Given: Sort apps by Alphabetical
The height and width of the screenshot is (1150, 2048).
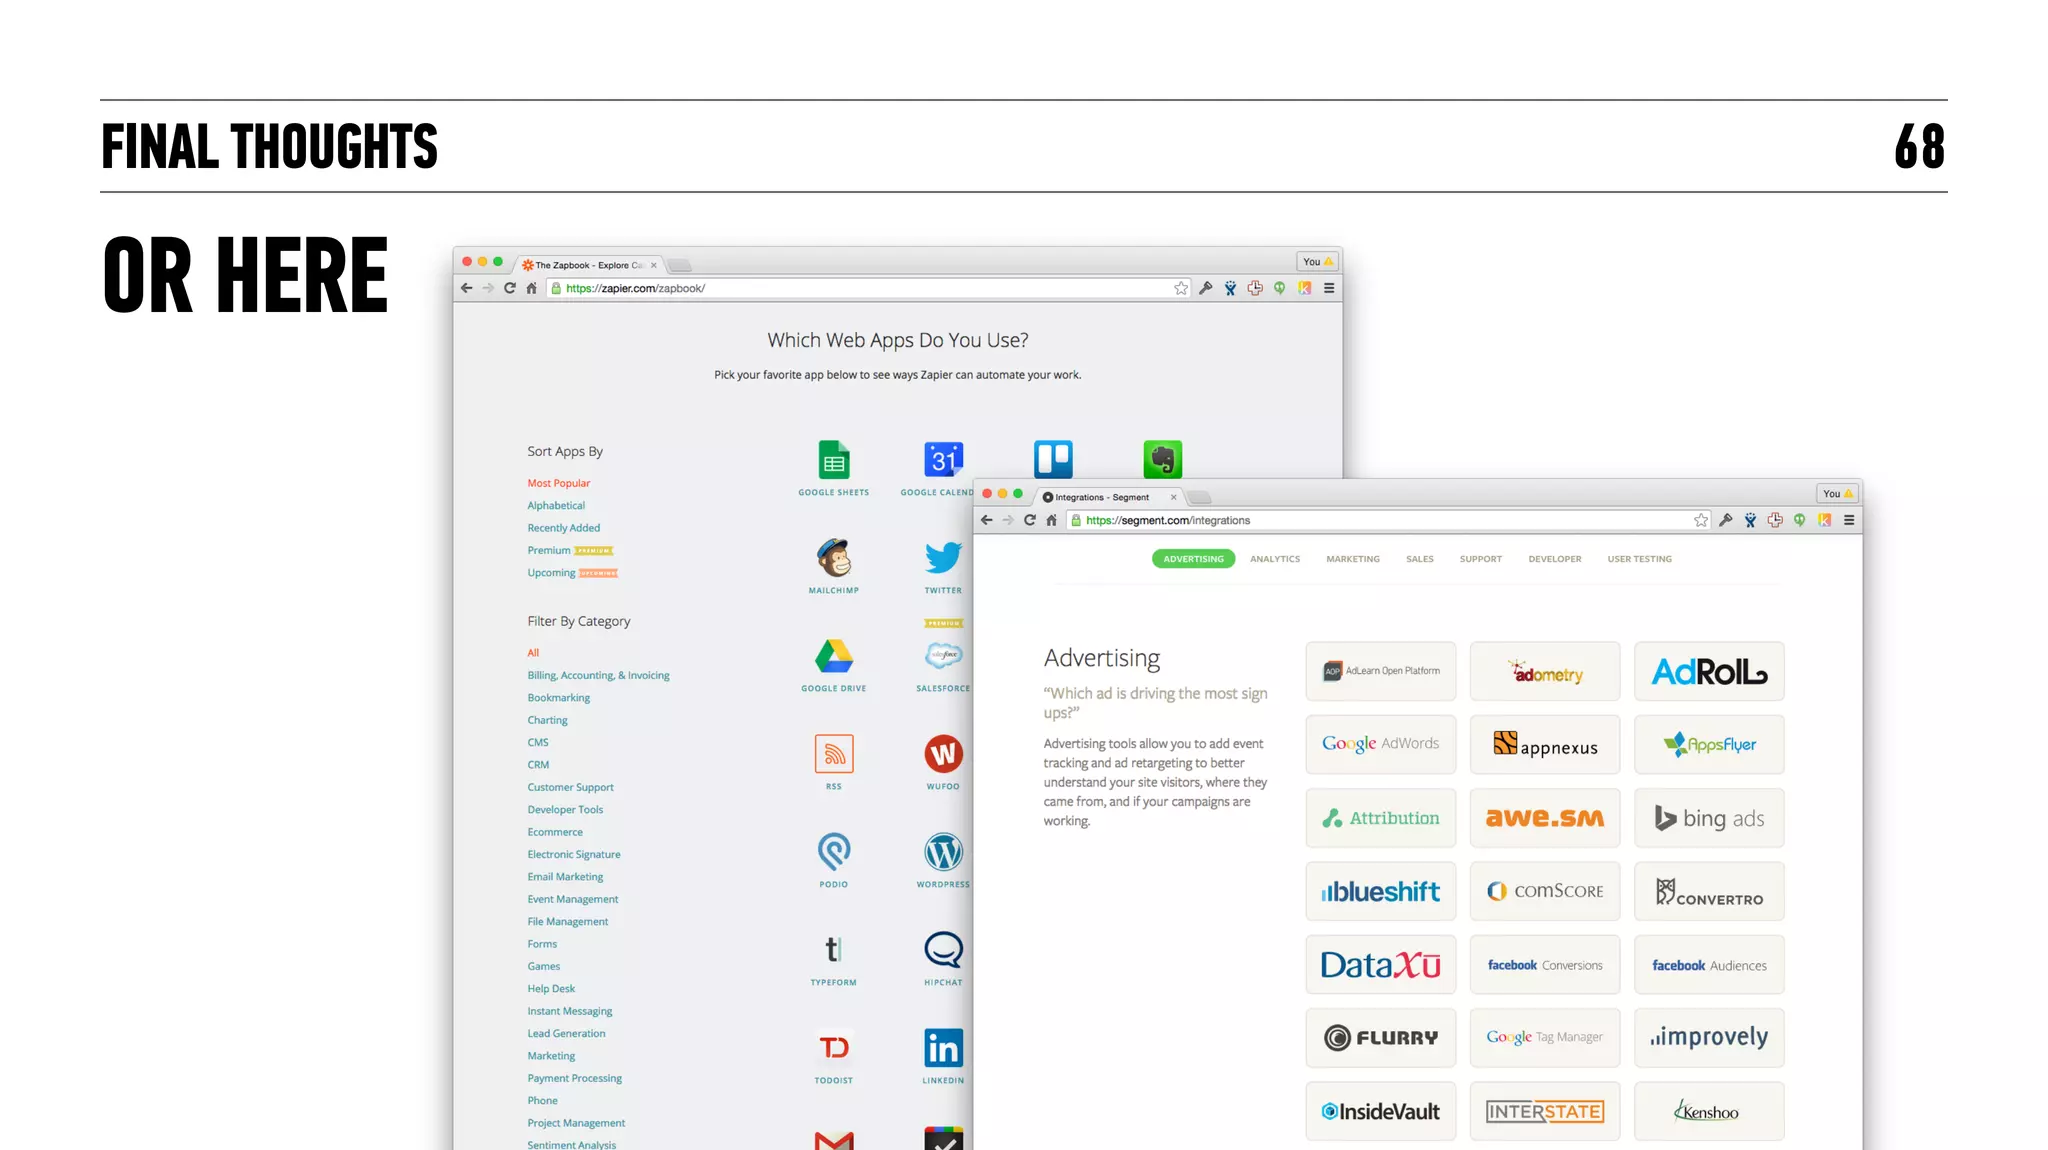Looking at the screenshot, I should [x=556, y=506].
